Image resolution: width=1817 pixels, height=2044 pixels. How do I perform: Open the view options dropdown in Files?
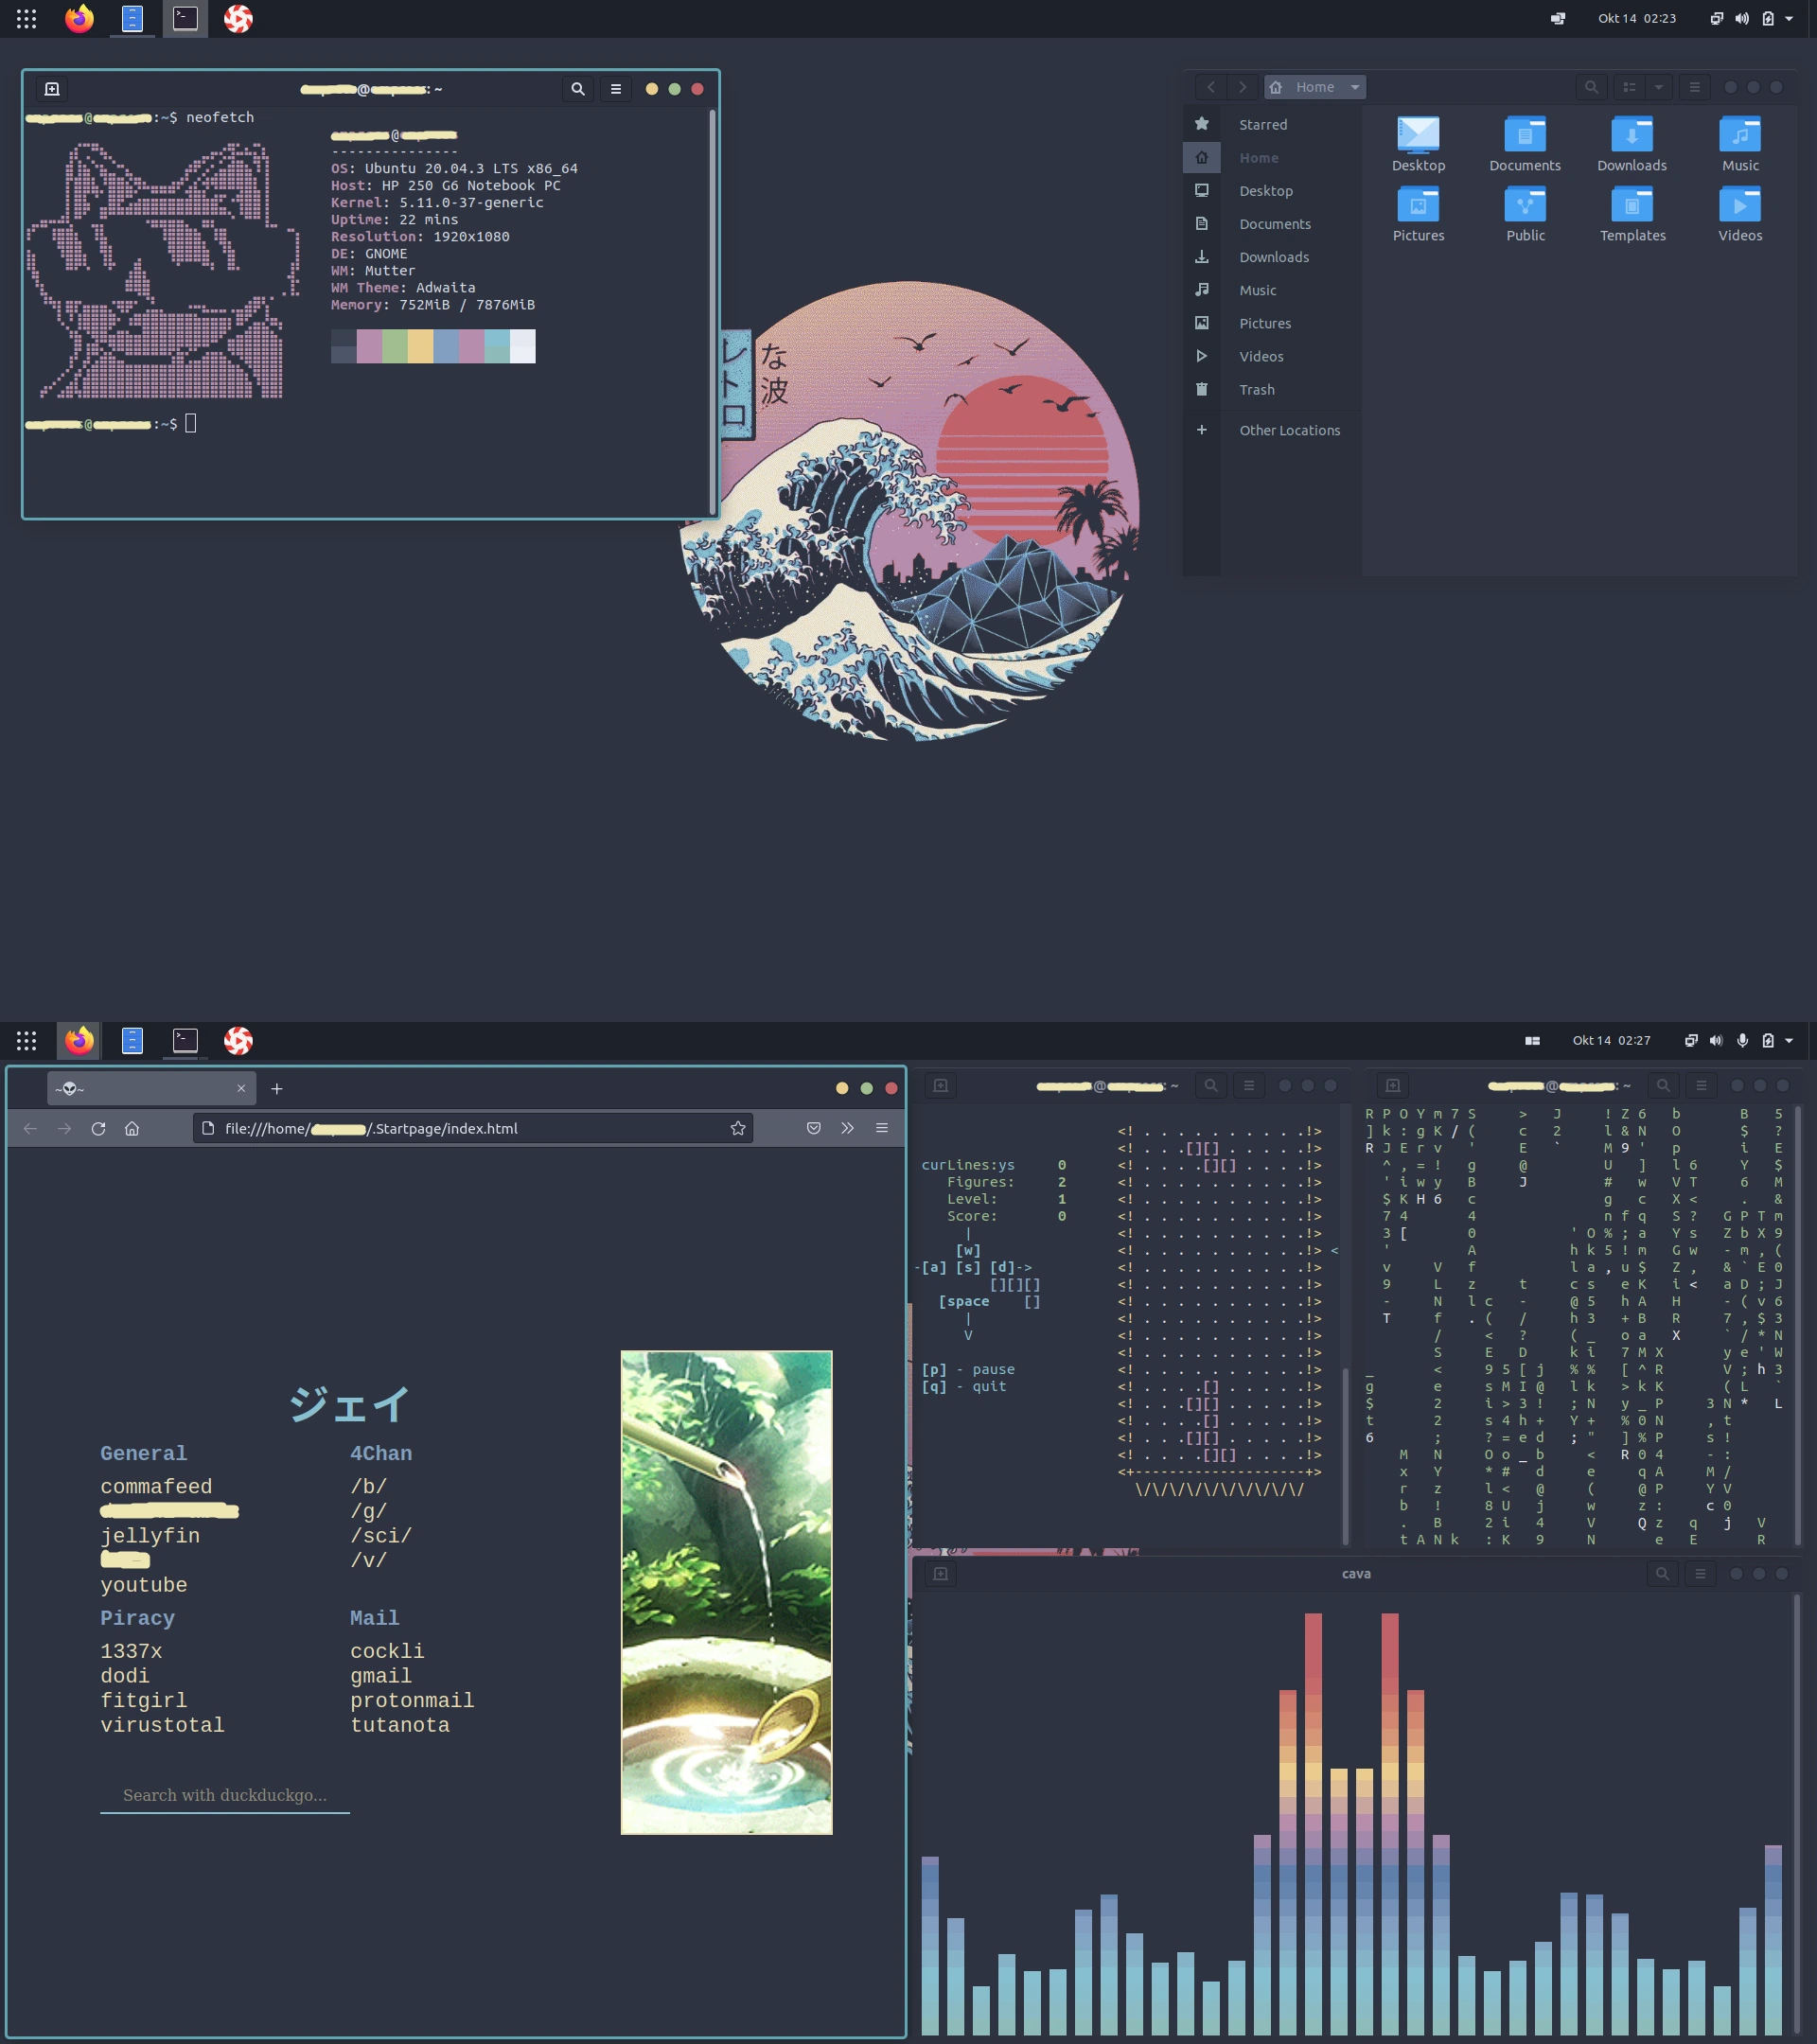coord(1659,87)
